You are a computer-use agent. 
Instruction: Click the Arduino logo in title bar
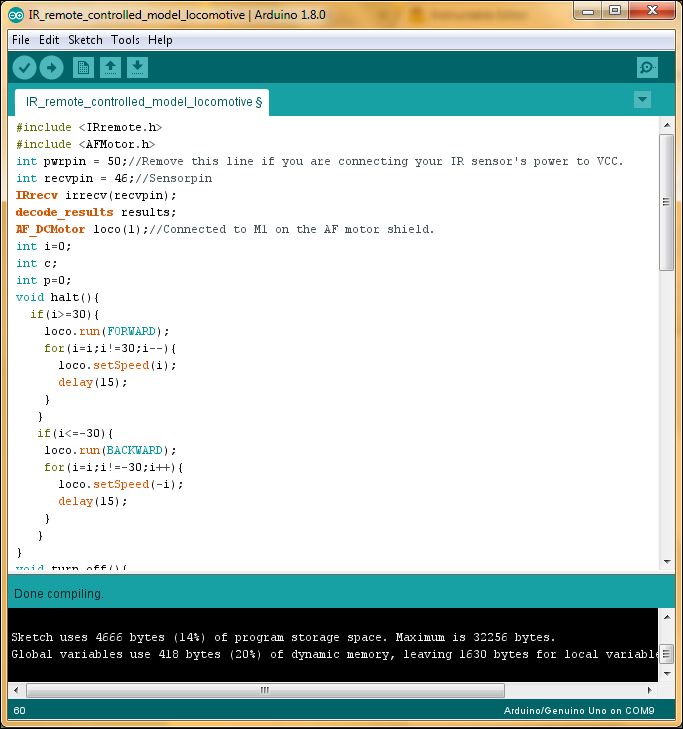[x=16, y=15]
